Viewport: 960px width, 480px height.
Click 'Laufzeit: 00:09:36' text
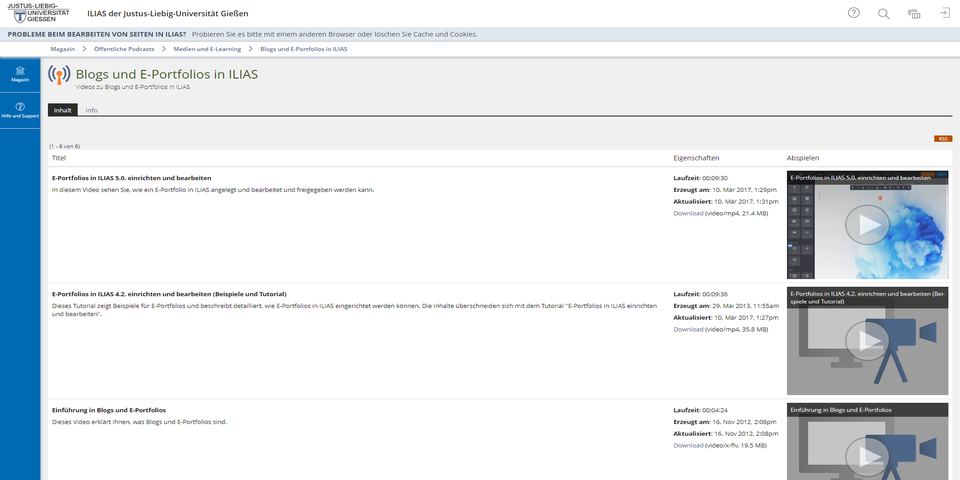(x=700, y=294)
